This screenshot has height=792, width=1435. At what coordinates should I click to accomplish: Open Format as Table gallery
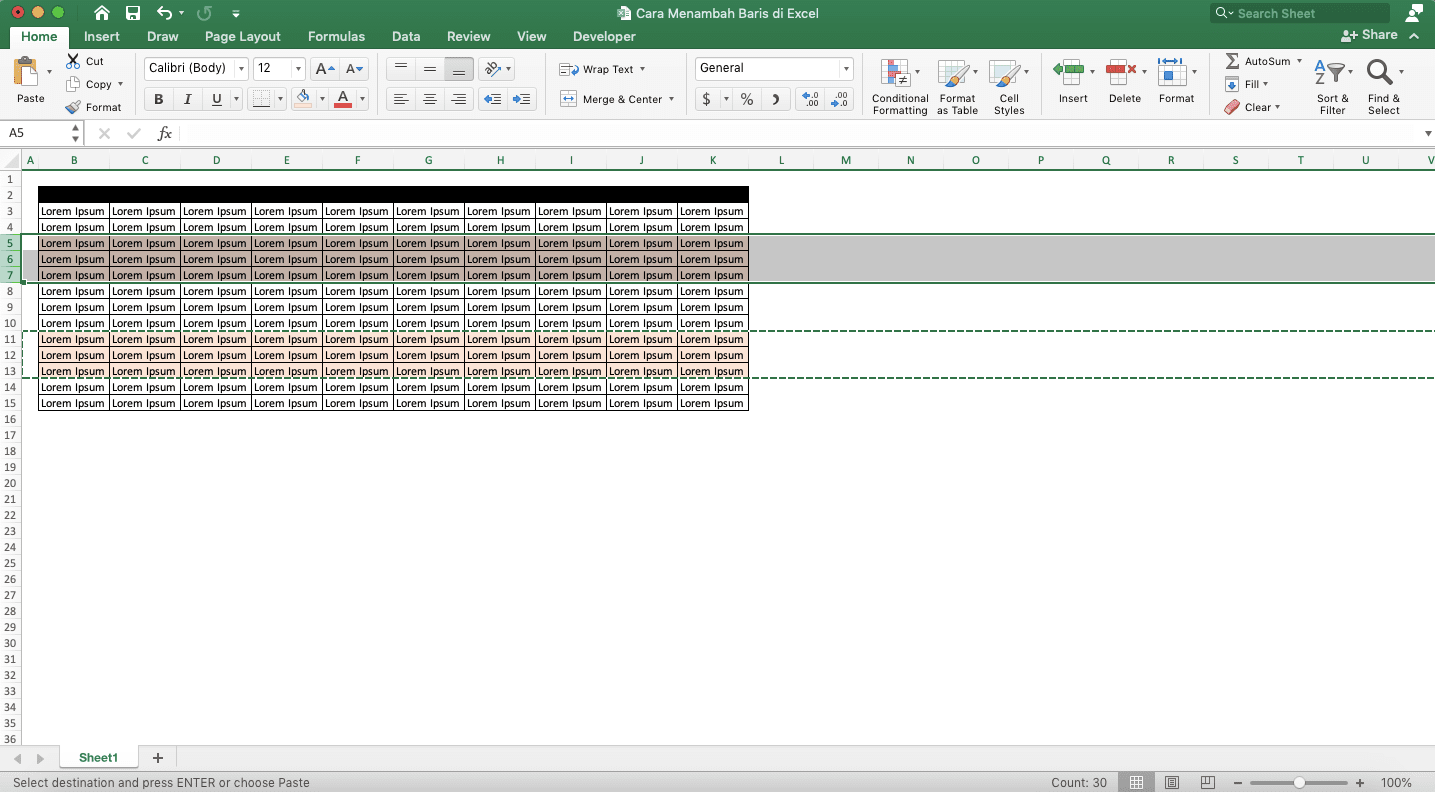click(957, 86)
